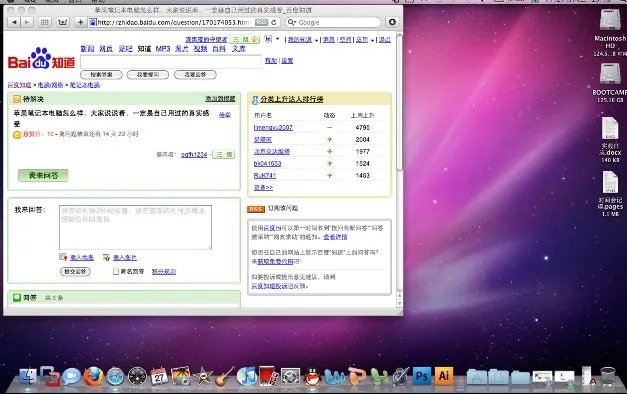Launch Firefox from the Dock
627x394 pixels.
click(x=94, y=376)
